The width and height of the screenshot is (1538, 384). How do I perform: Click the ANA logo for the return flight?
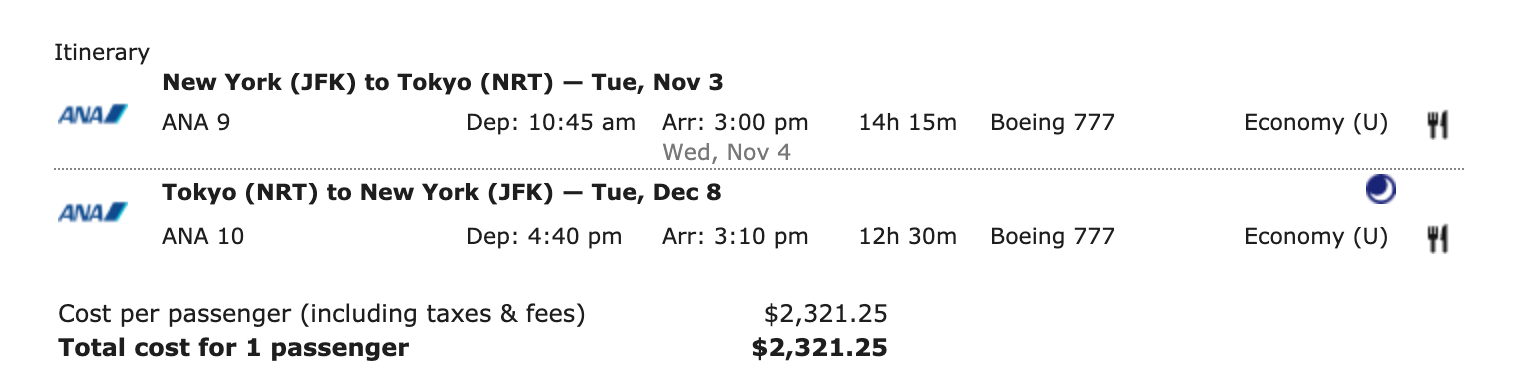pyautogui.click(x=93, y=212)
